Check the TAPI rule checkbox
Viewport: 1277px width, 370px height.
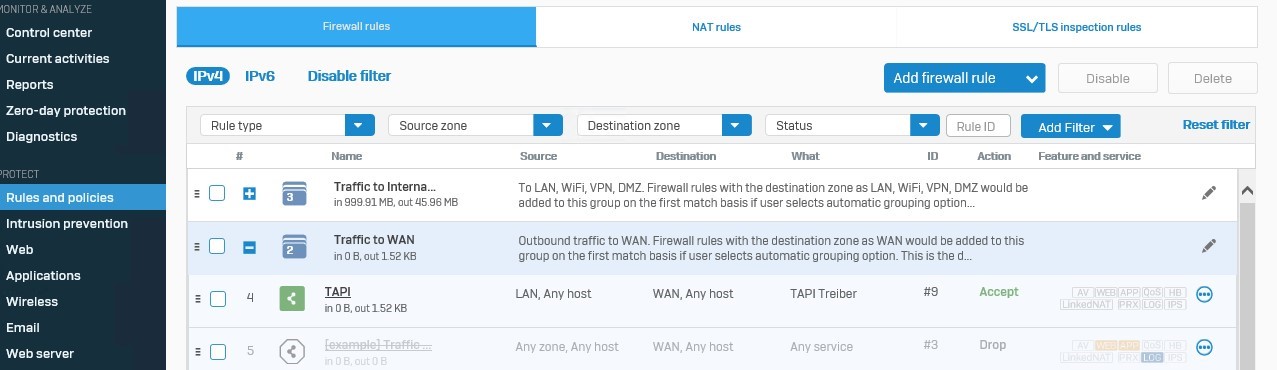tap(217, 299)
